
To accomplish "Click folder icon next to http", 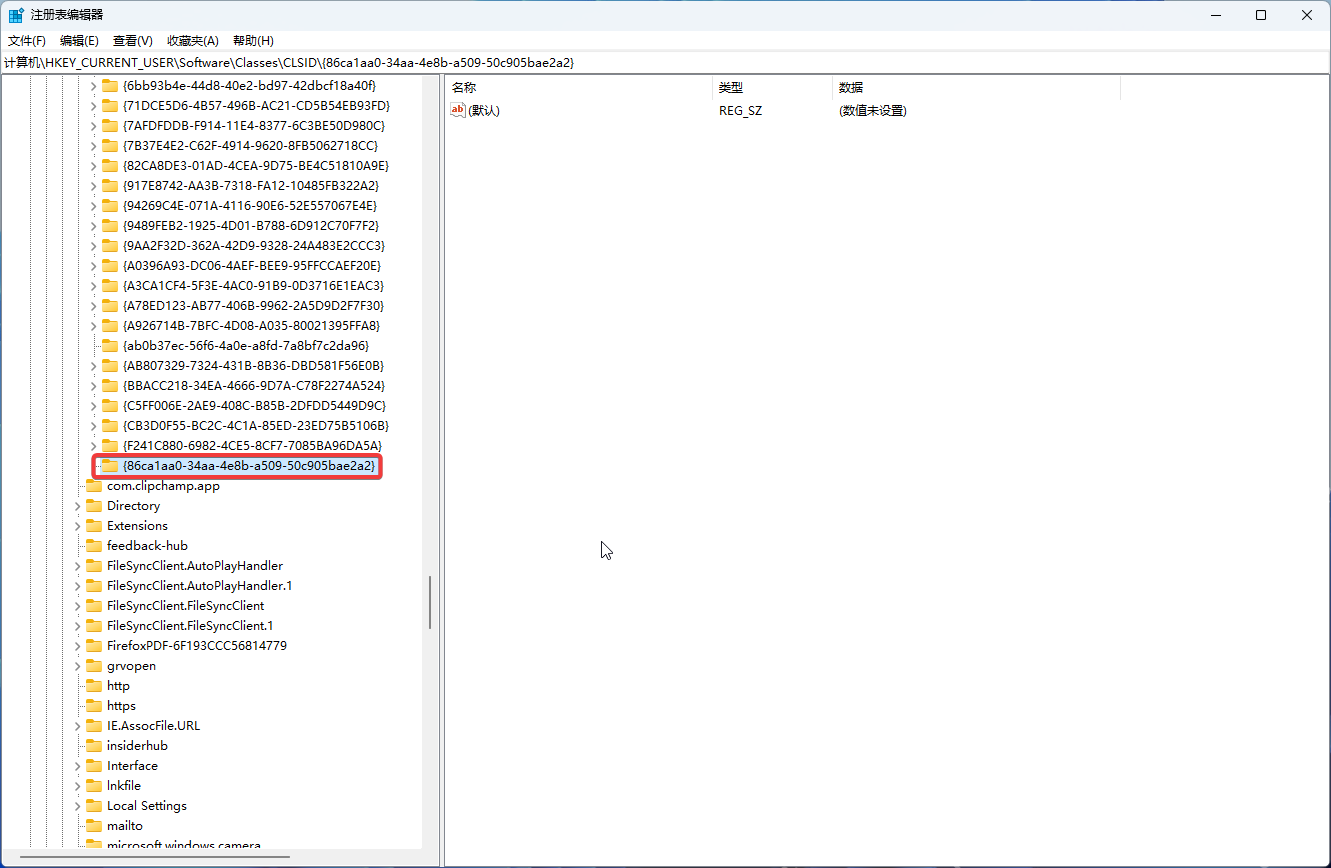I will [94, 686].
